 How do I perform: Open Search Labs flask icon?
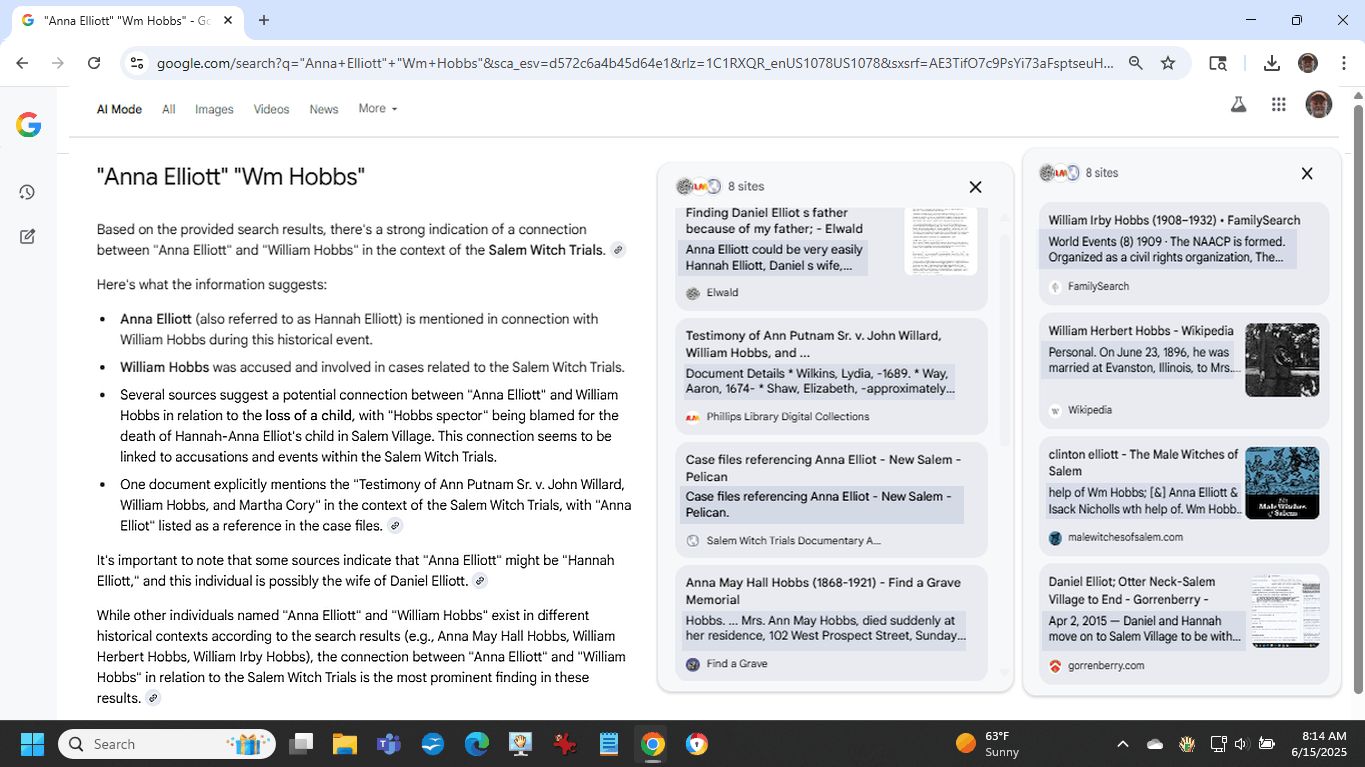(1238, 105)
